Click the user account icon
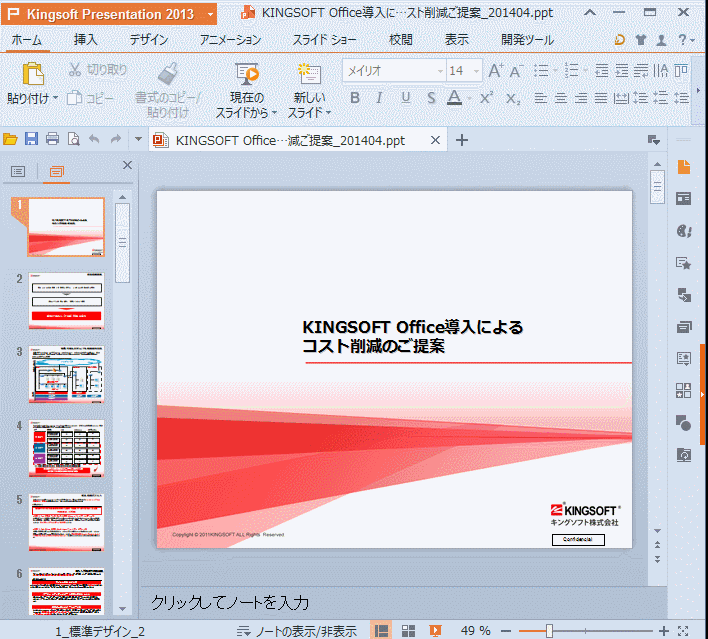This screenshot has height=639, width=708. (x=661, y=40)
